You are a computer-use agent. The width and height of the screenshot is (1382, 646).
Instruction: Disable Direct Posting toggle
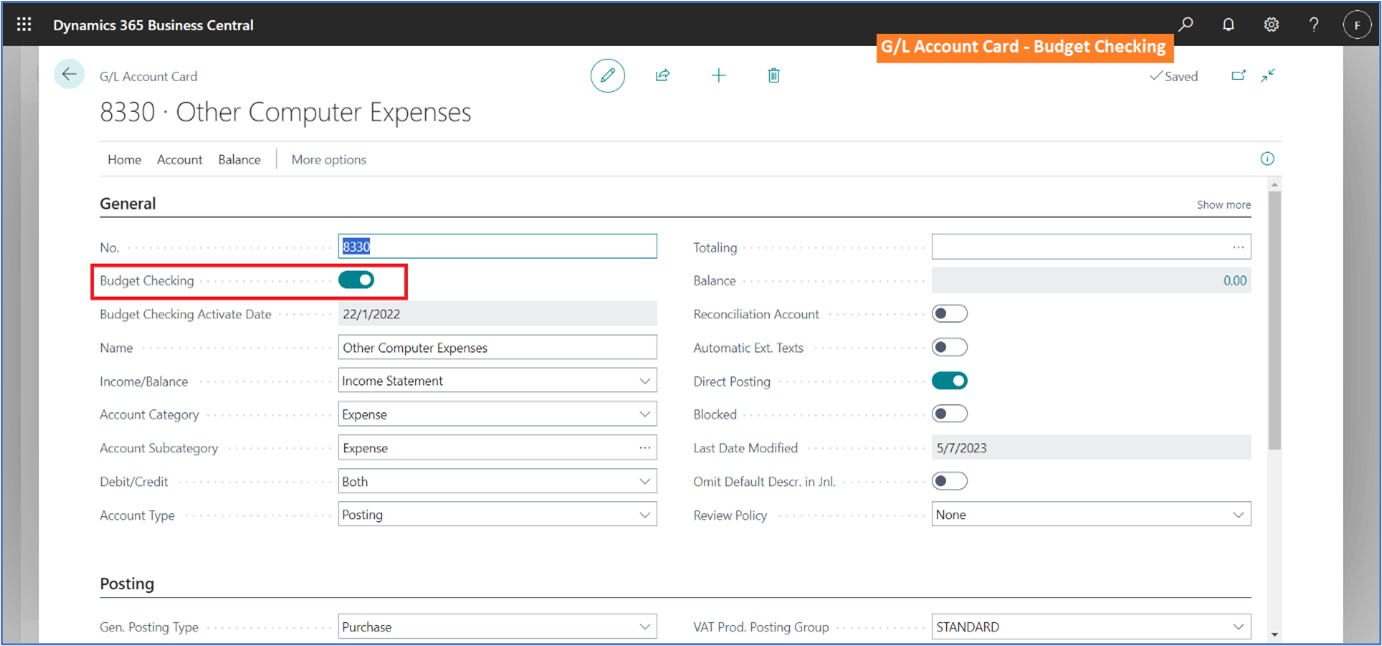click(x=950, y=381)
